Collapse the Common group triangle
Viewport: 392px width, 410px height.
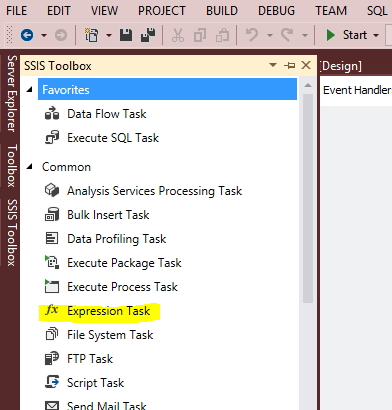click(30, 166)
